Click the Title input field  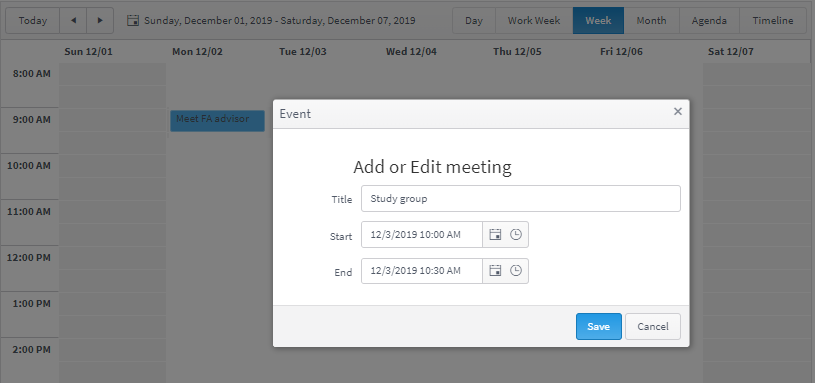pos(521,199)
